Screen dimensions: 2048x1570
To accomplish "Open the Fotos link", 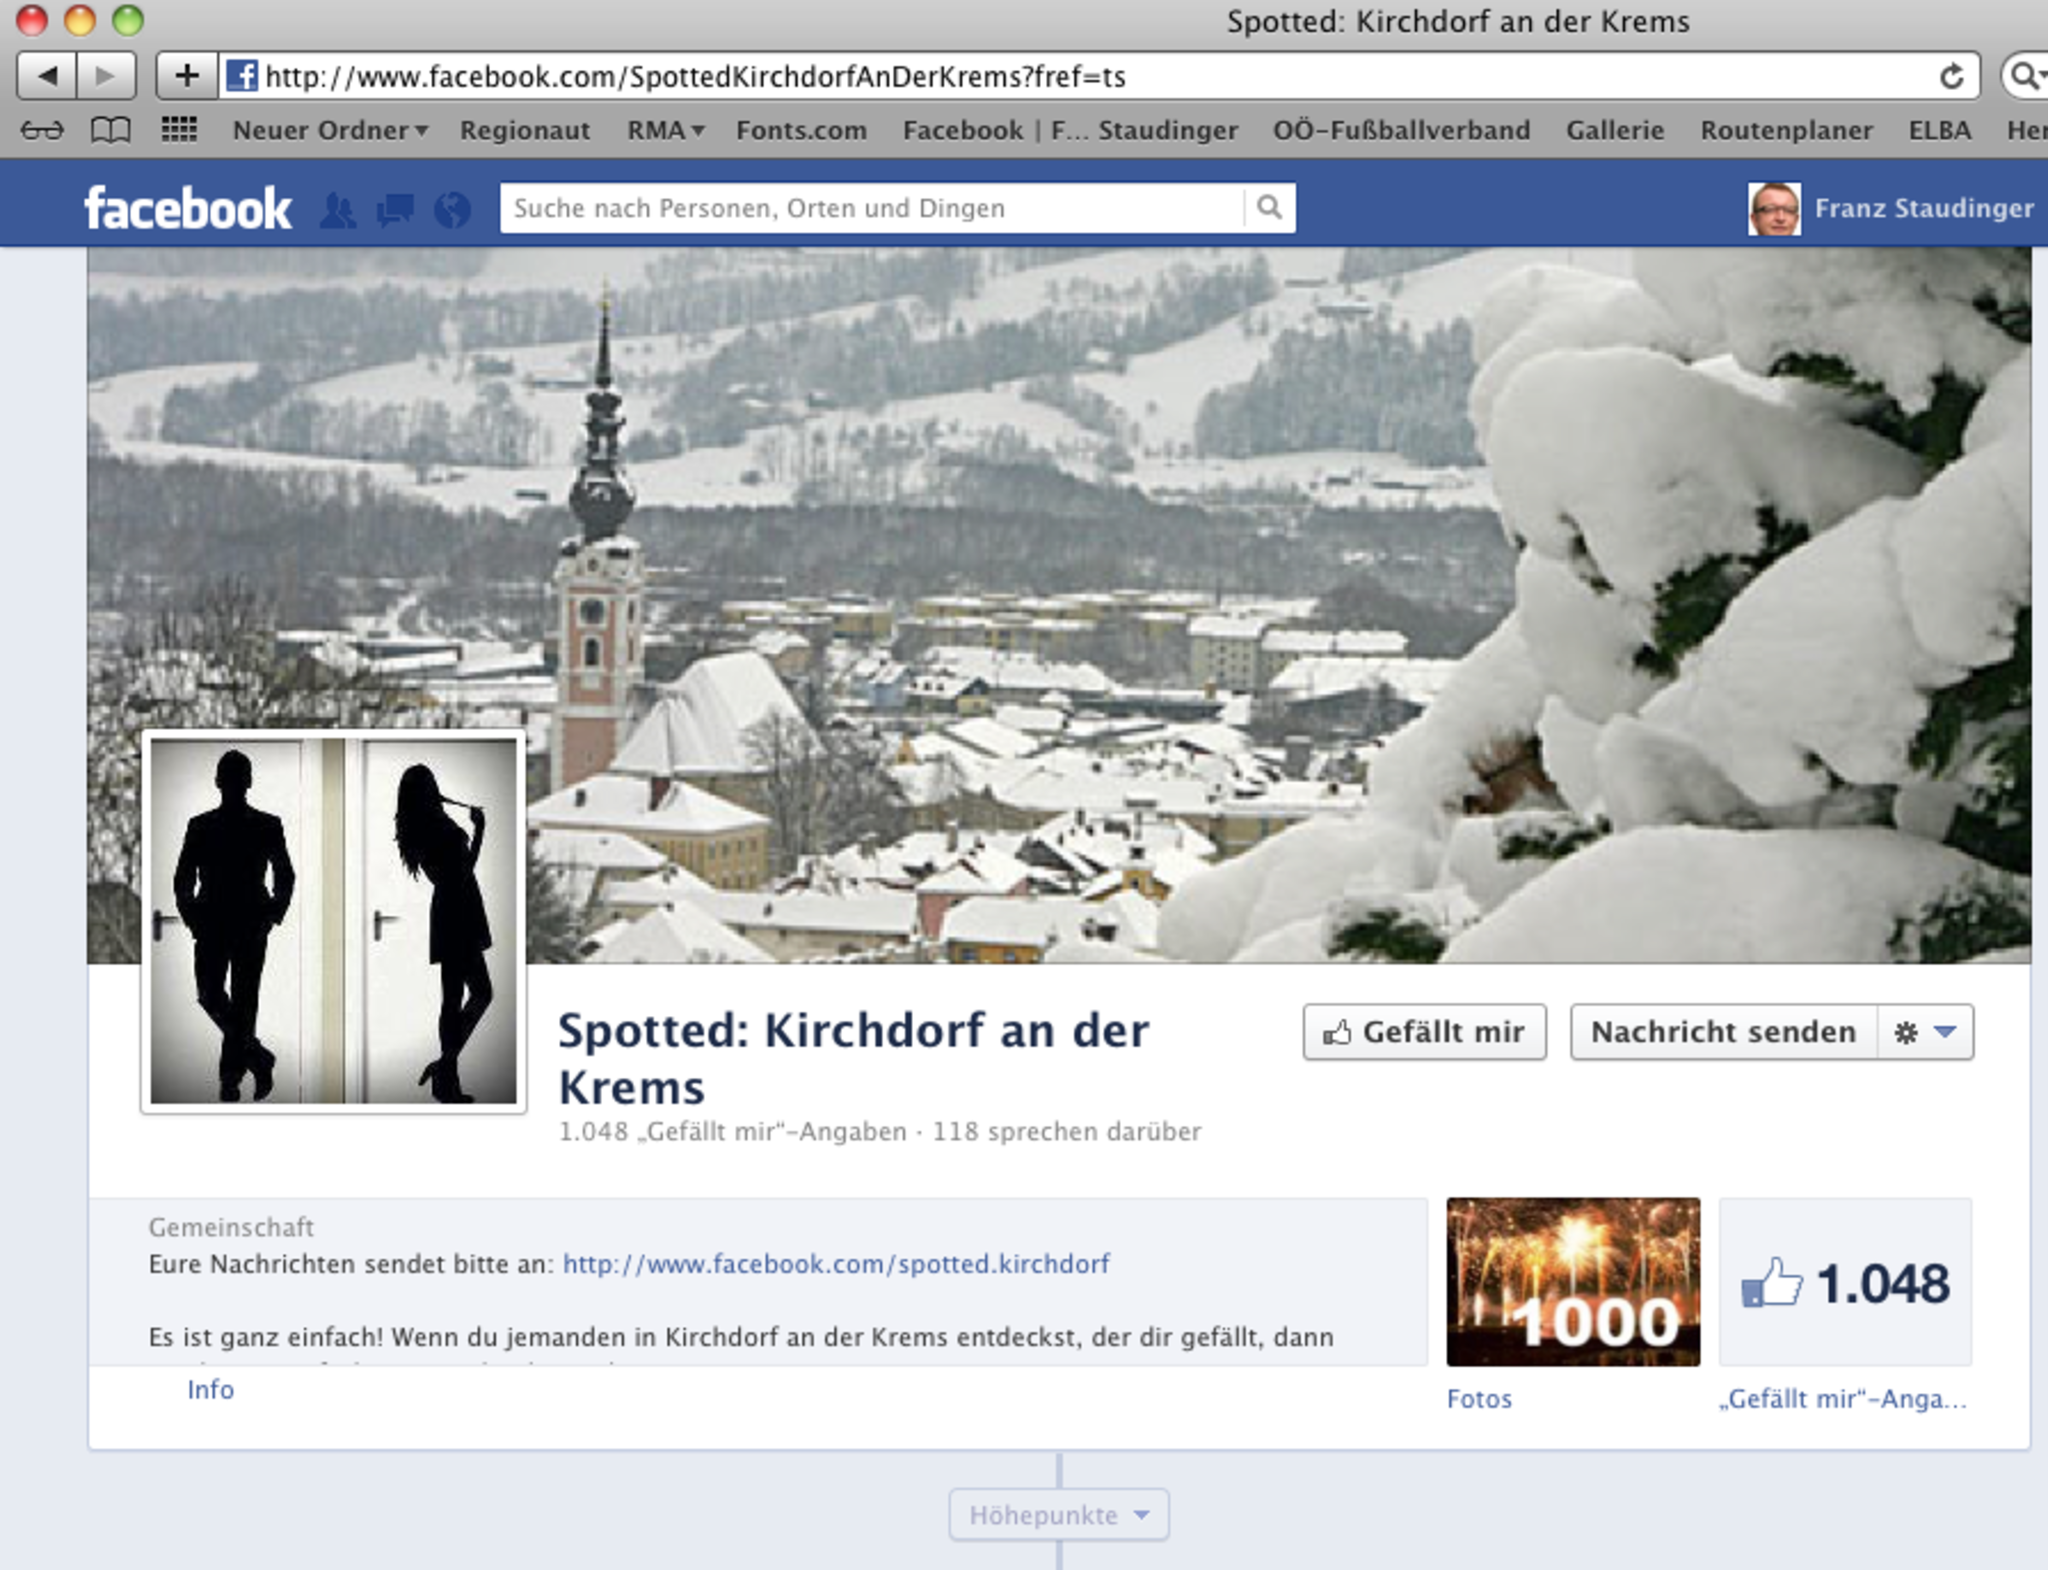I will click(x=1479, y=1399).
